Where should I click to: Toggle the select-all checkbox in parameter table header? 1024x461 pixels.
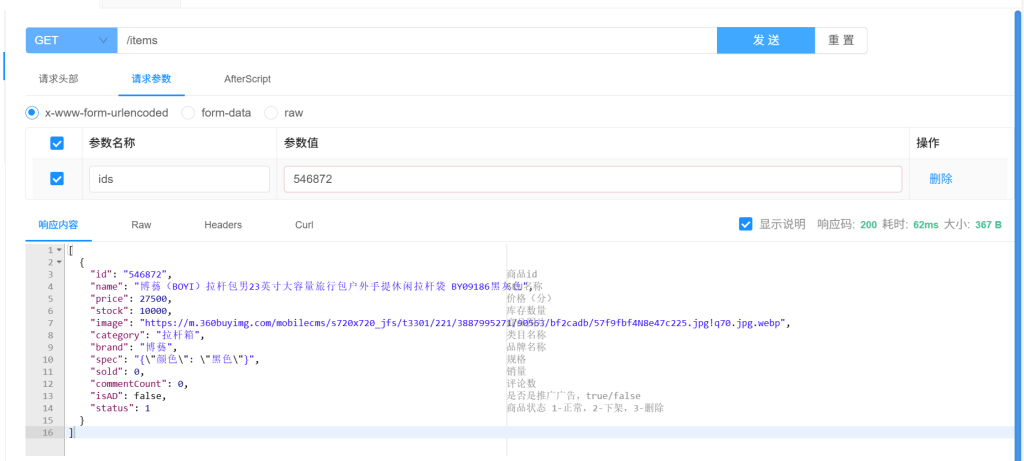pos(57,143)
